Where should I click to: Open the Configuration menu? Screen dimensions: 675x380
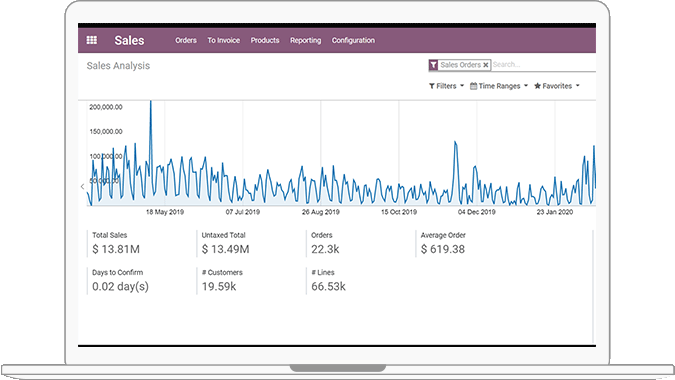[353, 40]
